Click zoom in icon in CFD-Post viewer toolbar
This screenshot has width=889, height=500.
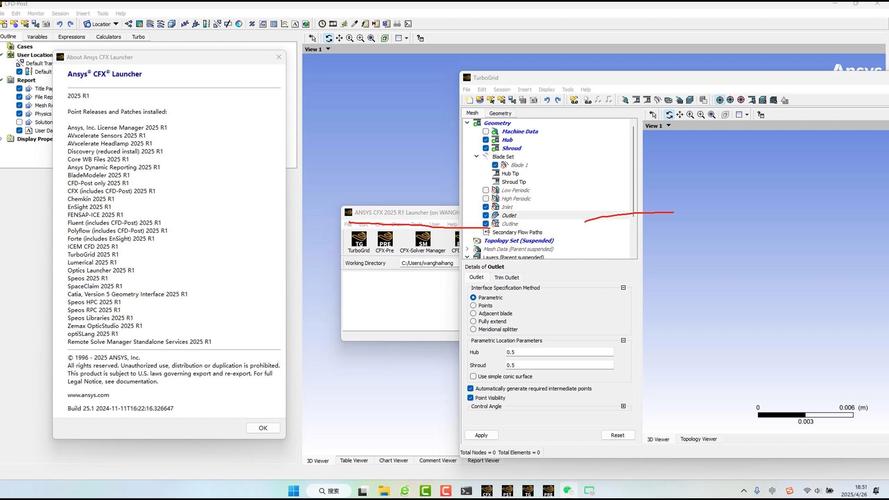click(x=350, y=38)
